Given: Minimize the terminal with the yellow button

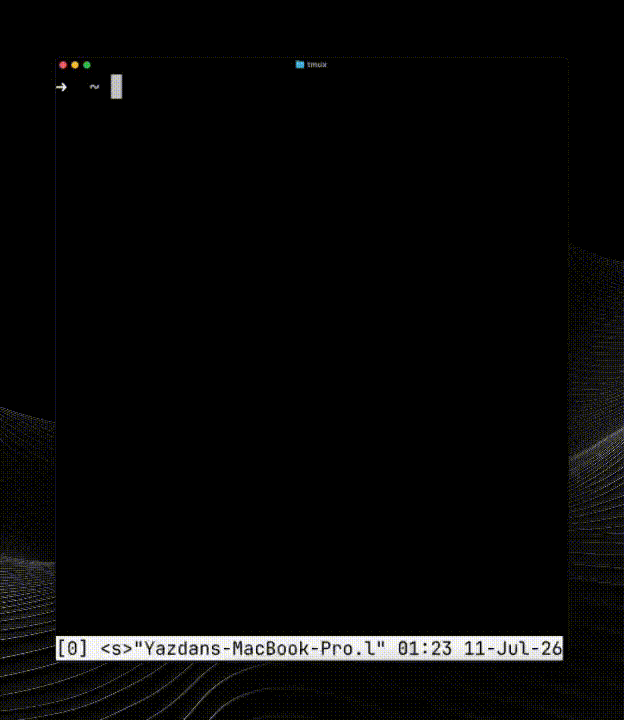Looking at the screenshot, I should pyautogui.click(x=75, y=65).
